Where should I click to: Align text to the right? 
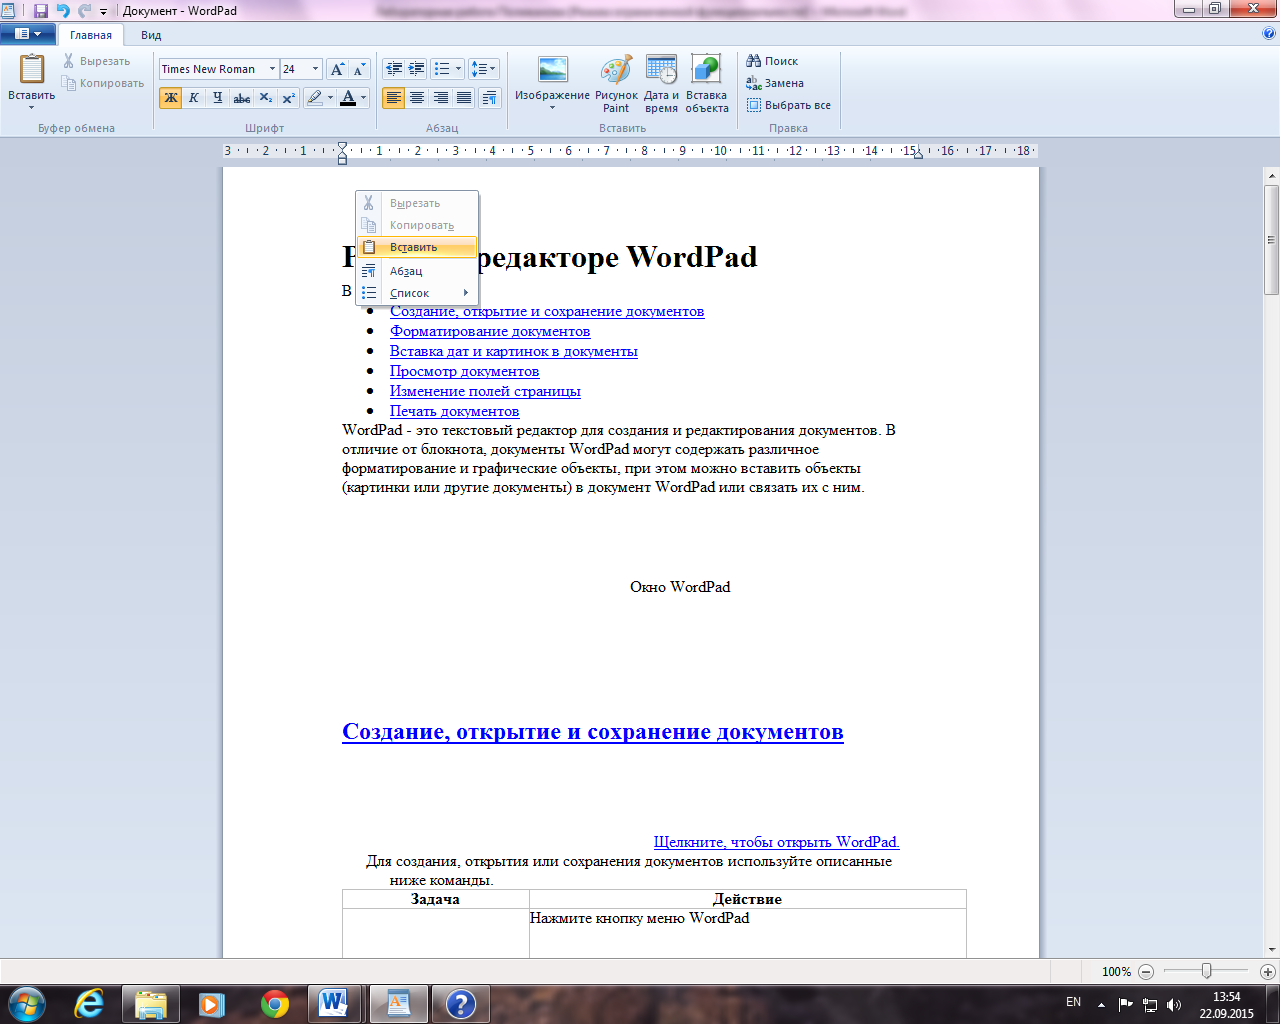tap(440, 98)
